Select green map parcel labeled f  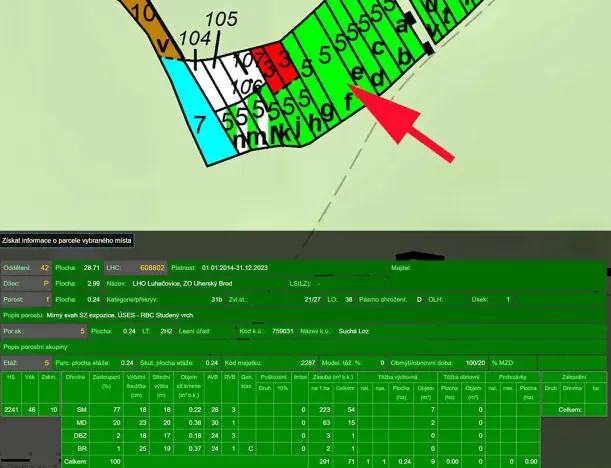[x=347, y=100]
